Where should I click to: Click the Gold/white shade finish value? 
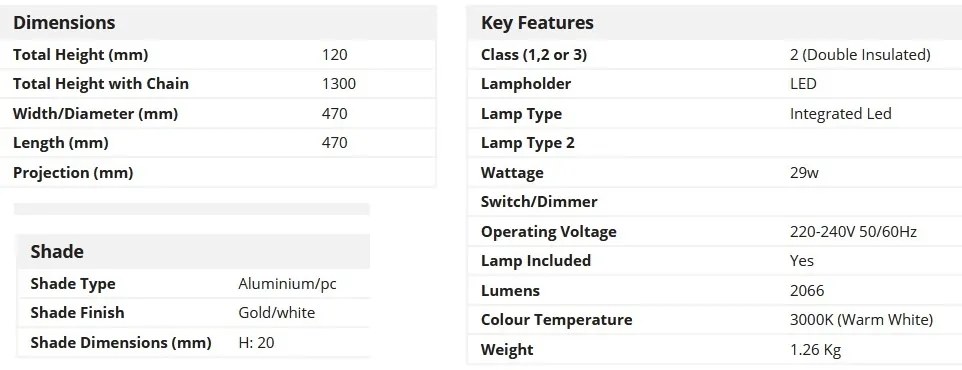click(276, 313)
